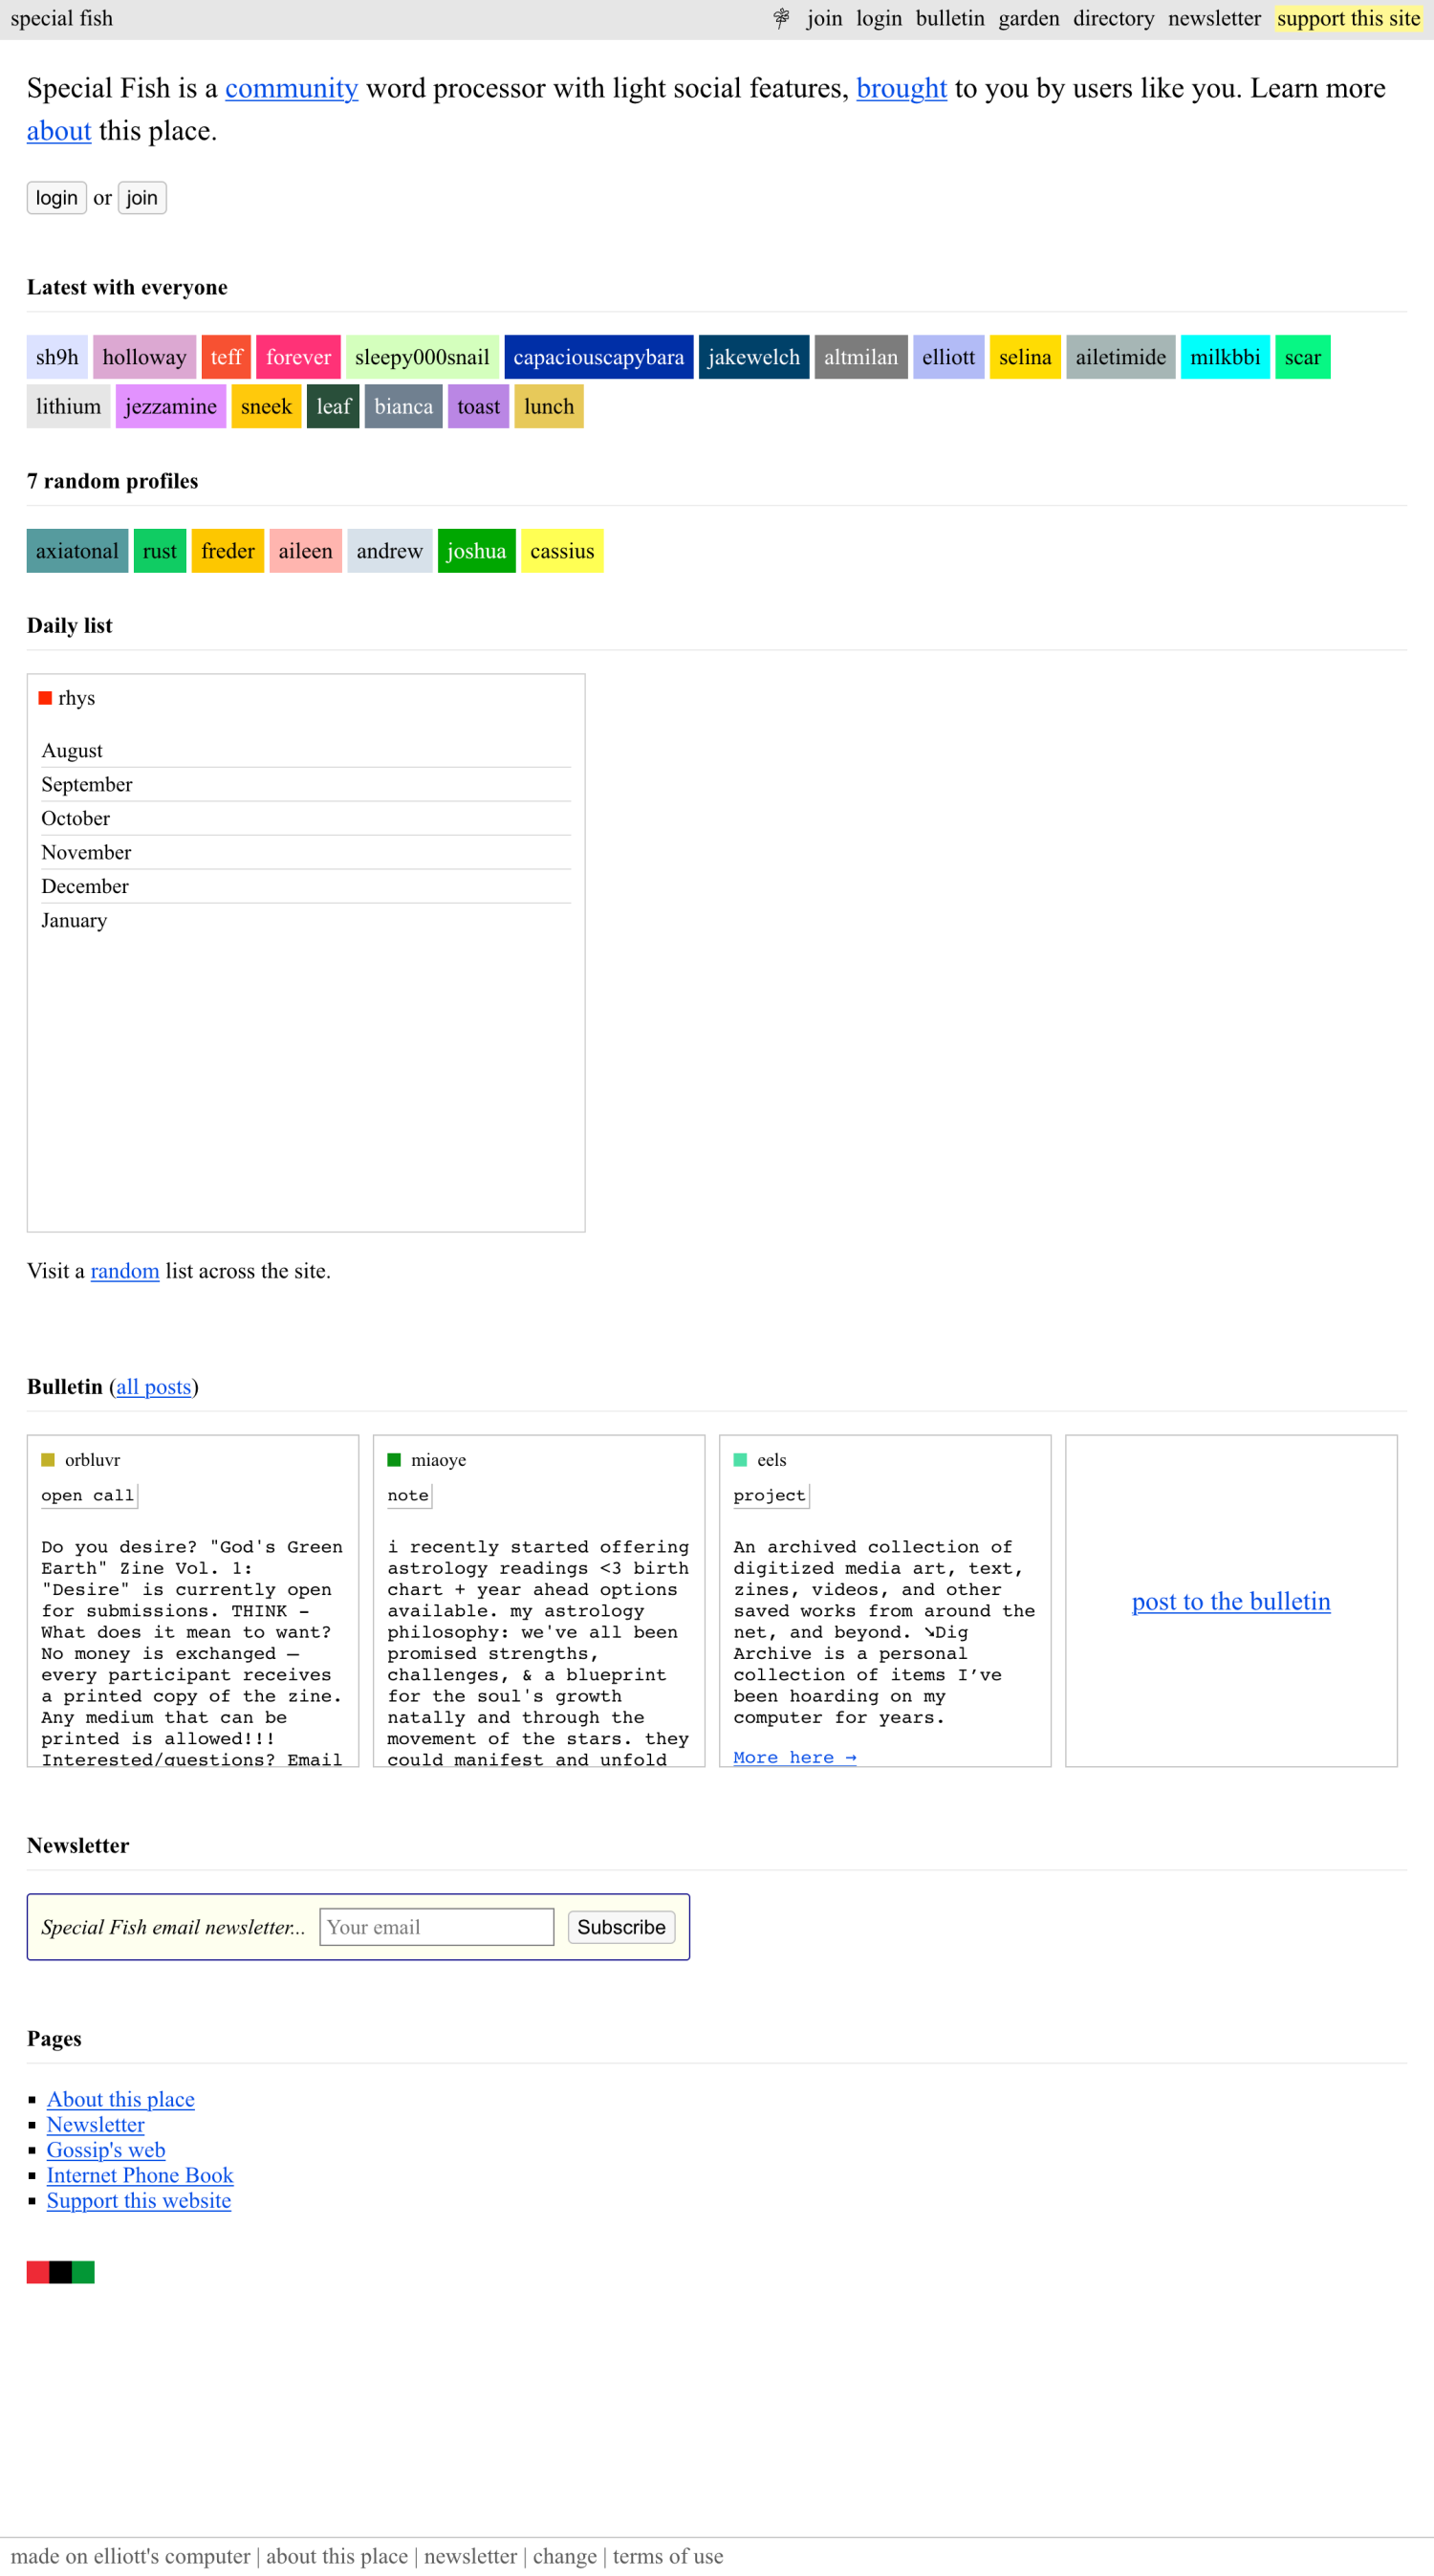Click the green square next to miaoye
Image resolution: width=1434 pixels, height=2576 pixels.
(394, 1459)
